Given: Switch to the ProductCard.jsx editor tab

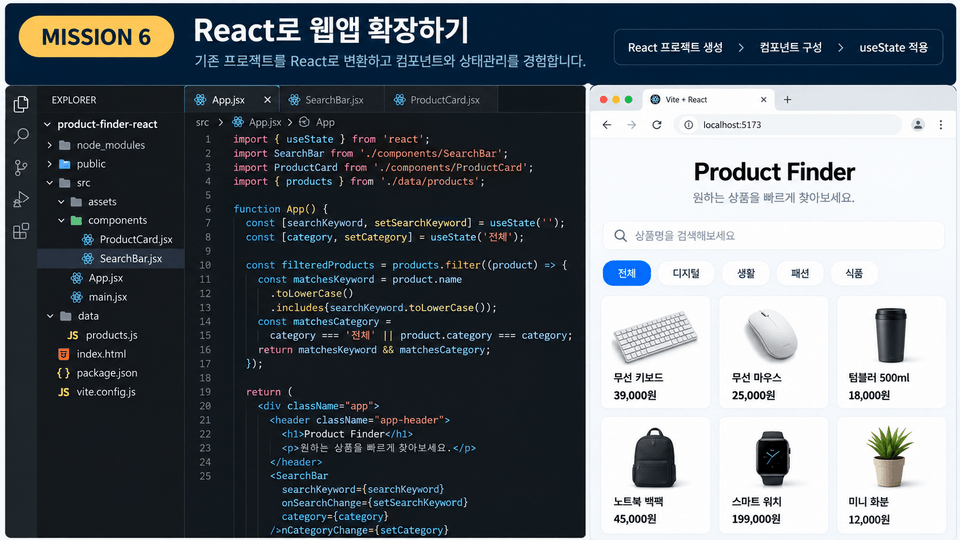Looking at the screenshot, I should [441, 100].
